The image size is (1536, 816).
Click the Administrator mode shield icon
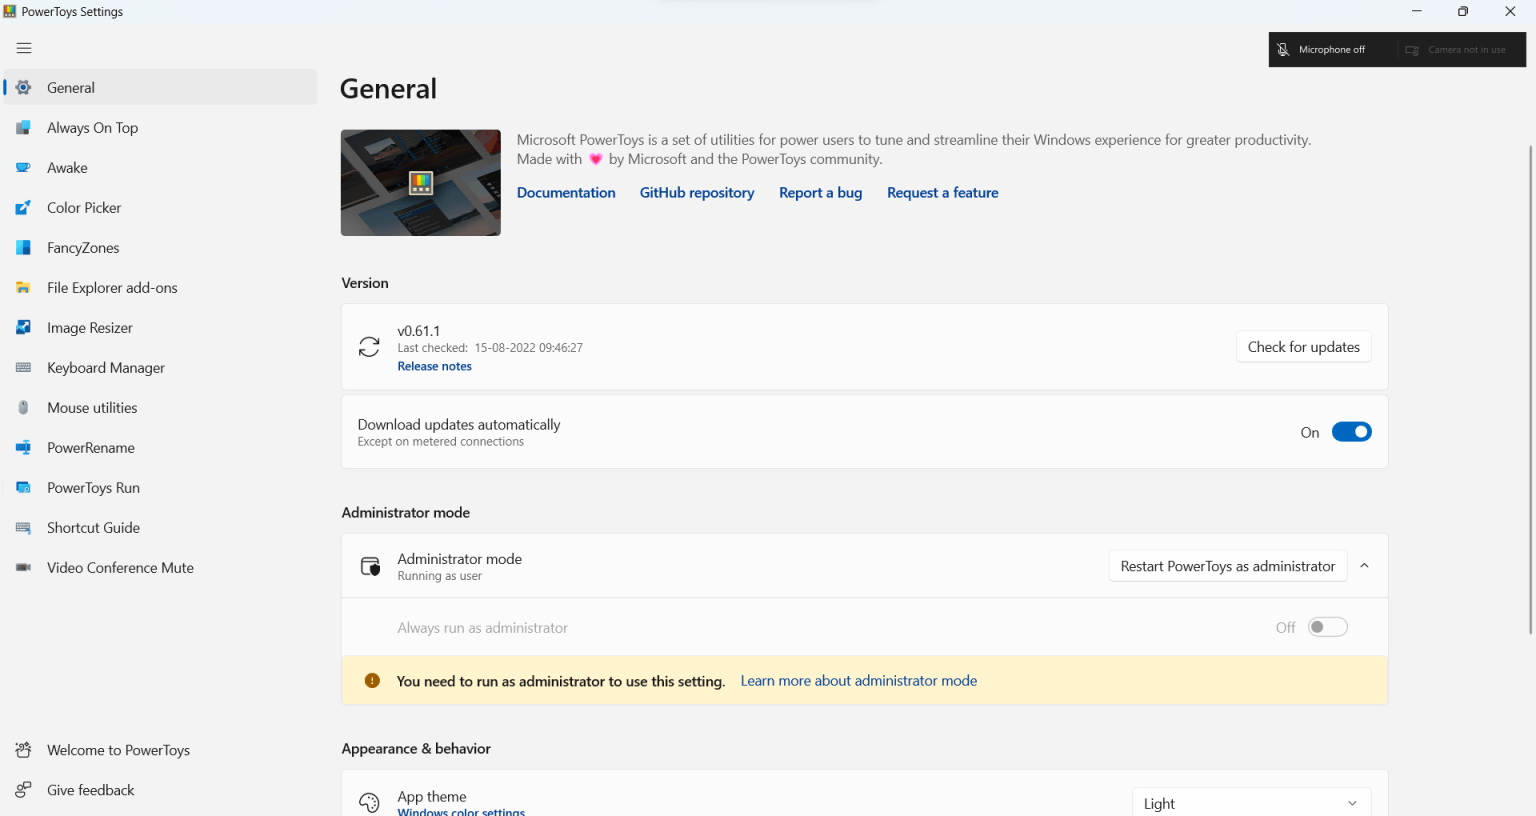[x=370, y=567]
